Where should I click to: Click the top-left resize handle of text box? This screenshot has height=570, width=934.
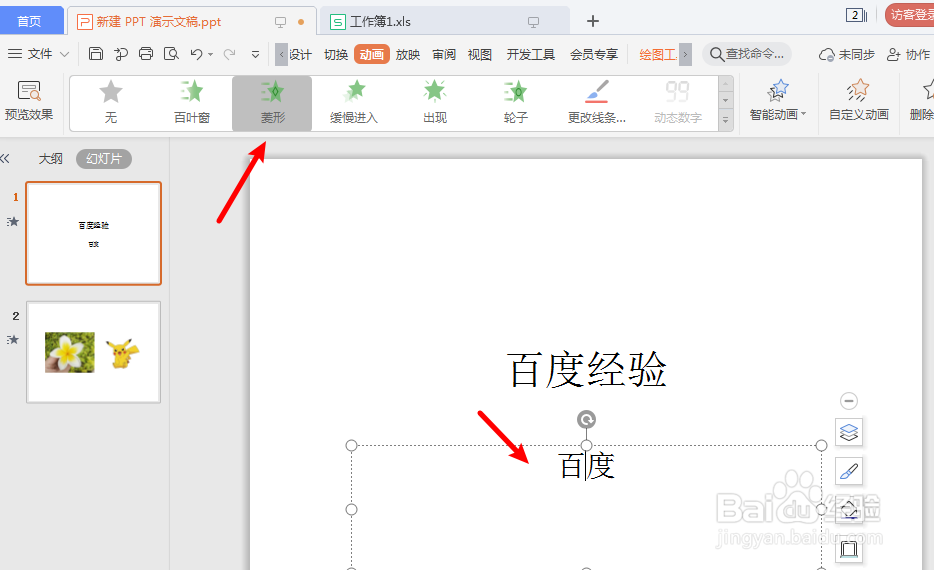351,446
